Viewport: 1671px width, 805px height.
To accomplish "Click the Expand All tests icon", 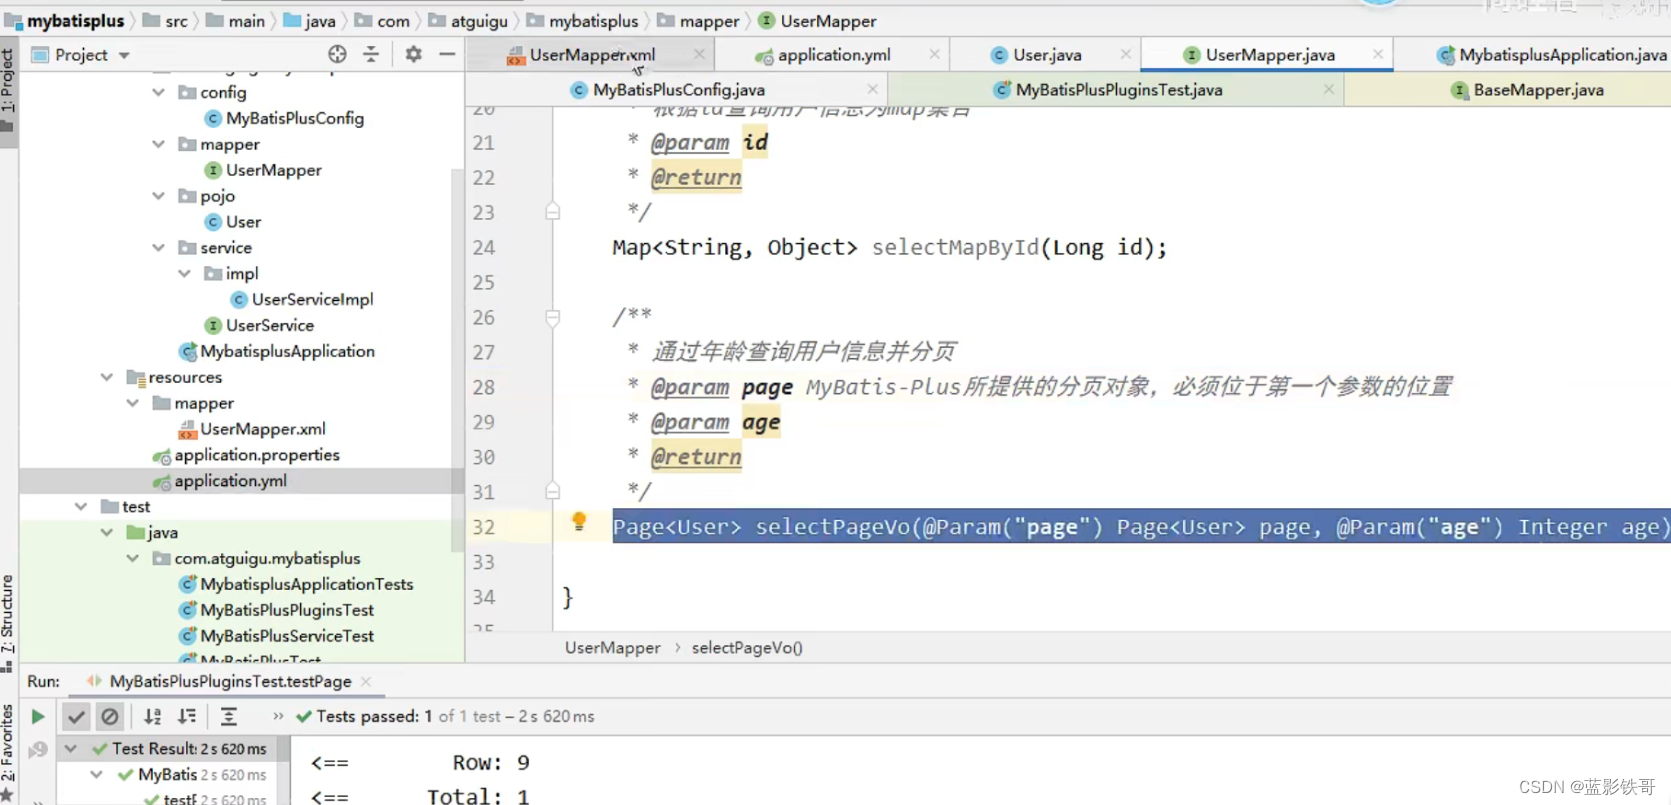I will click(x=229, y=716).
